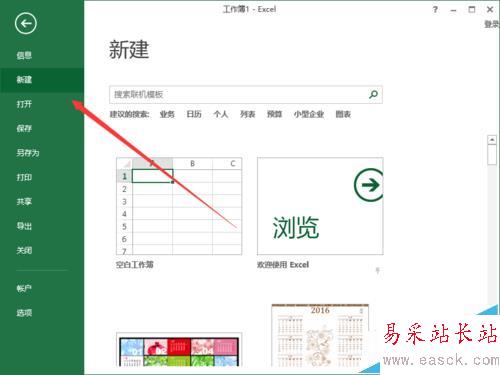500x375 pixels.
Task: Minimize the Excel window
Action: [x=453, y=10]
